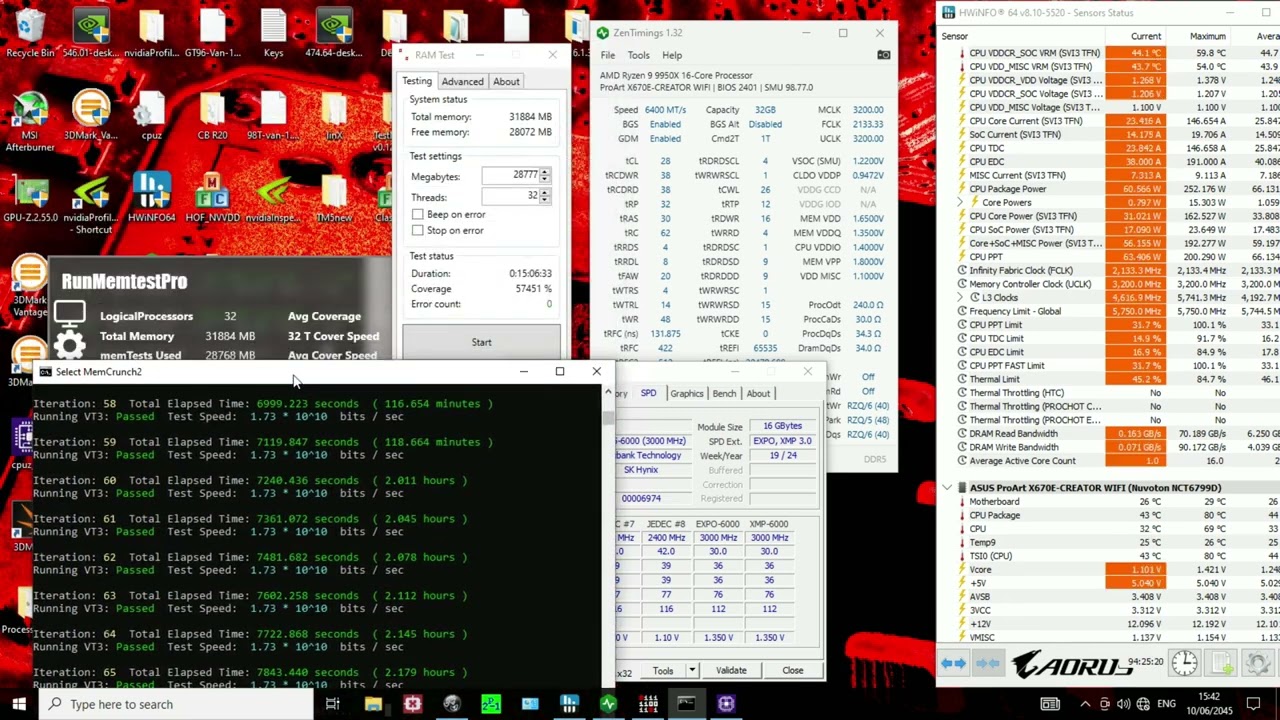1280x720 pixels.
Task: Click the DRAM Read Bandwidth sensor row
Action: click(x=1109, y=434)
